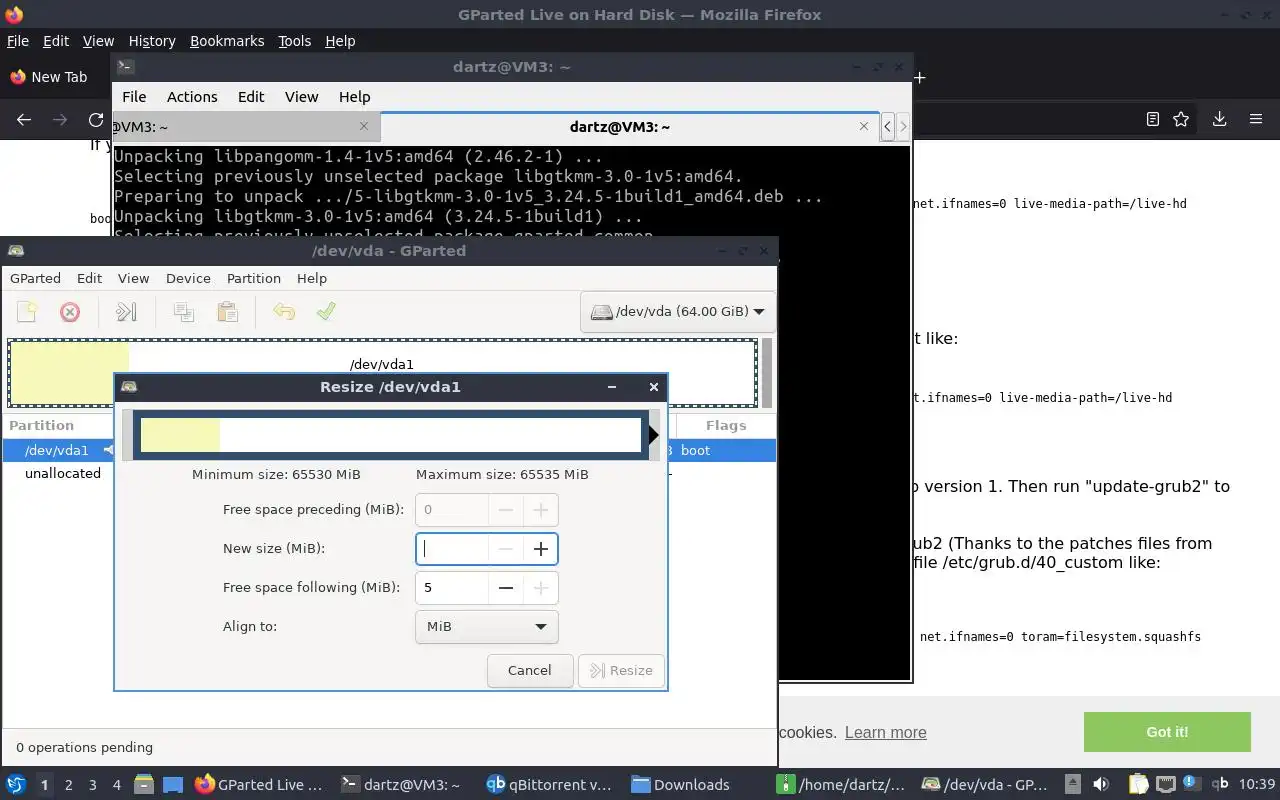Click the Resize button in the dialog
This screenshot has height=800, width=1280.
click(x=622, y=670)
